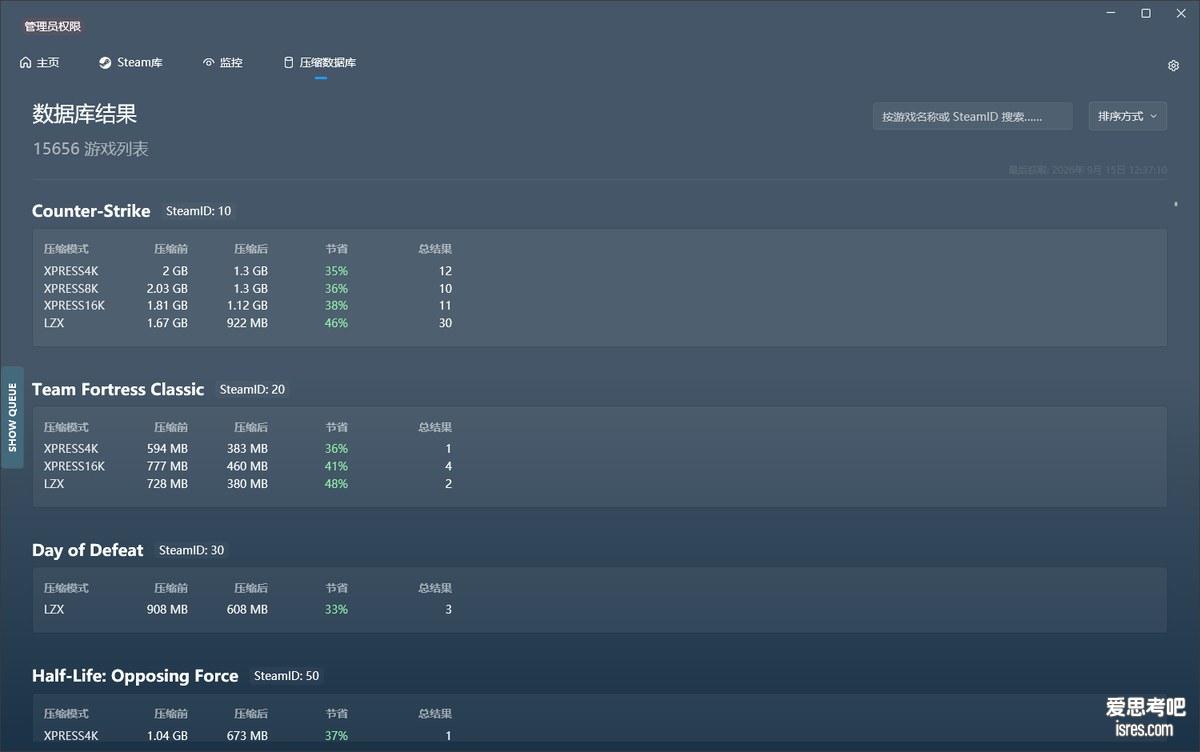Screen dimensions: 1200x752
Task: Click the database icon beside 压缩数据库
Action: click(289, 62)
